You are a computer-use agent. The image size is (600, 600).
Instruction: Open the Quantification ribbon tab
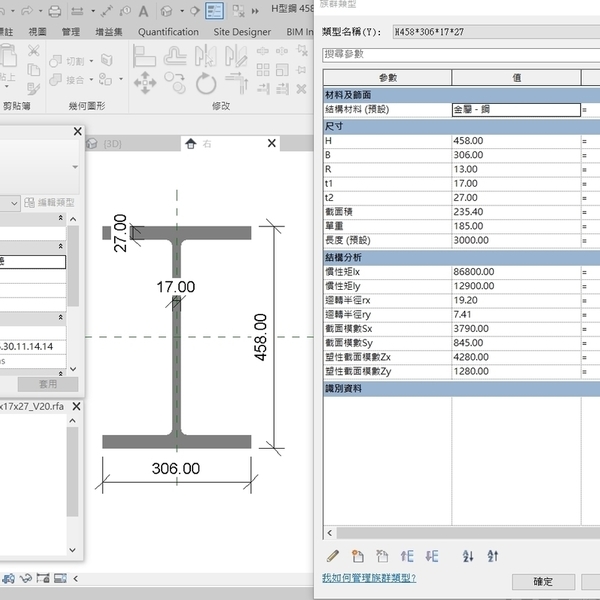[168, 32]
